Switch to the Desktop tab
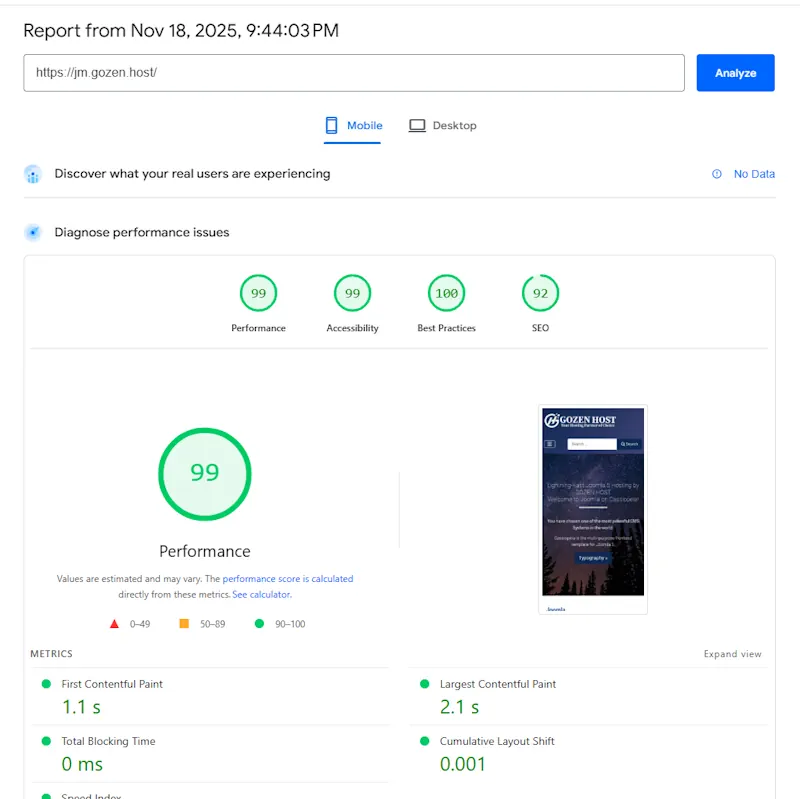The image size is (800, 799). [x=443, y=125]
